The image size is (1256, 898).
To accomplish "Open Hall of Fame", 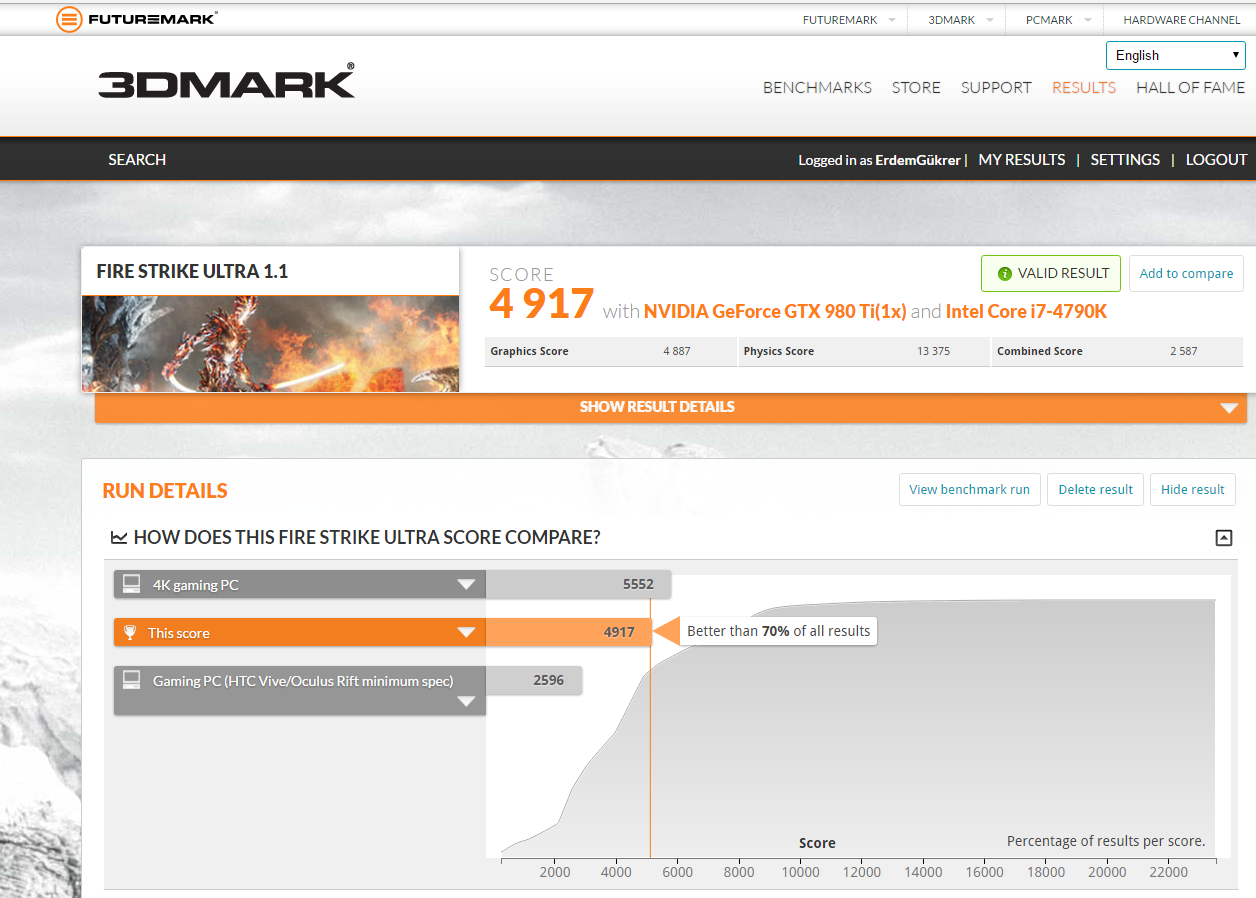I will (x=1190, y=87).
